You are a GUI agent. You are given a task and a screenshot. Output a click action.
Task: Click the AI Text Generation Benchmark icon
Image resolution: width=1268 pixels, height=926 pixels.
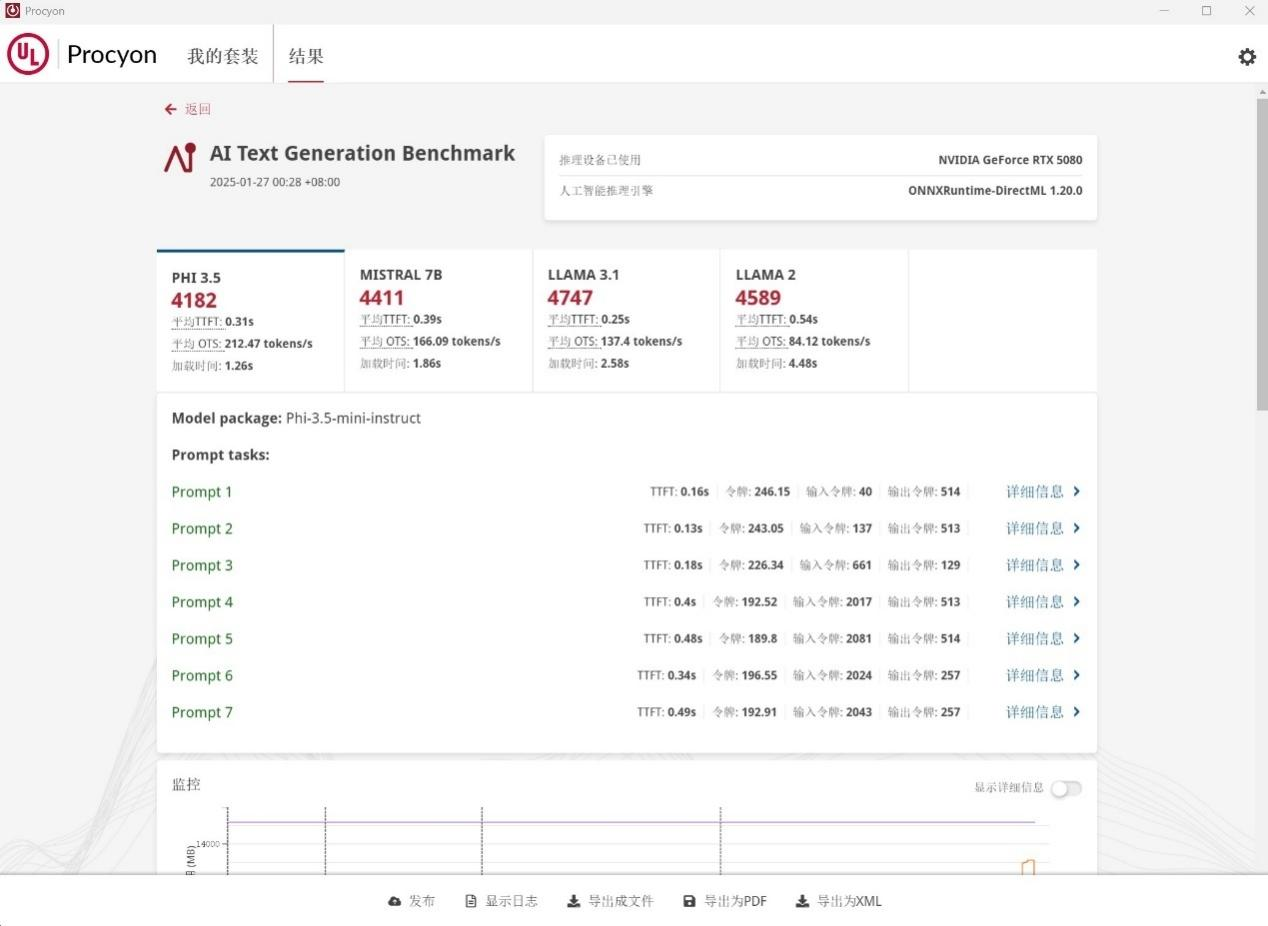coord(180,157)
